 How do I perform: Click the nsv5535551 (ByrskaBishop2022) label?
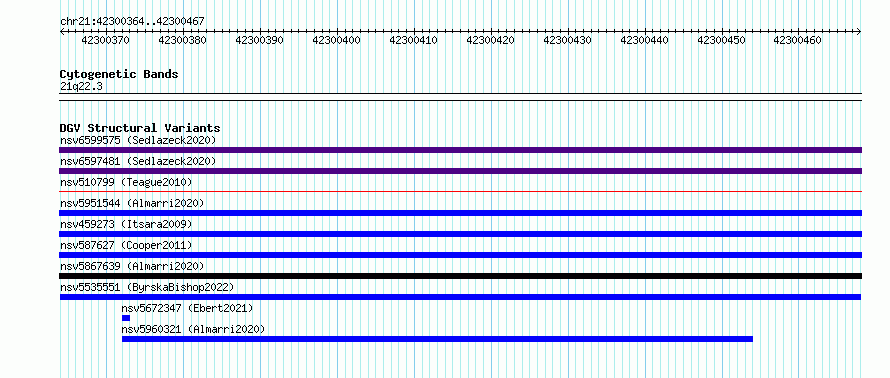click(x=147, y=287)
